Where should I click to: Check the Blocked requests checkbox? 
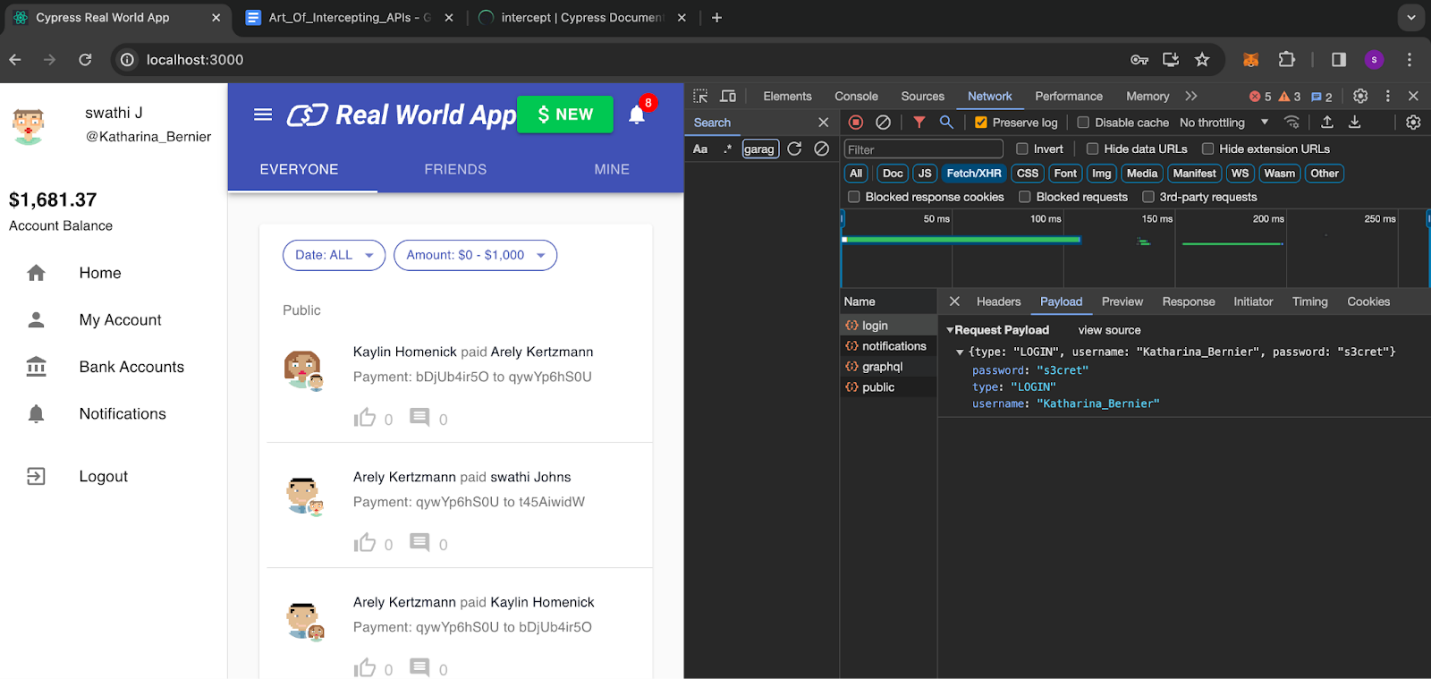[x=1025, y=197]
